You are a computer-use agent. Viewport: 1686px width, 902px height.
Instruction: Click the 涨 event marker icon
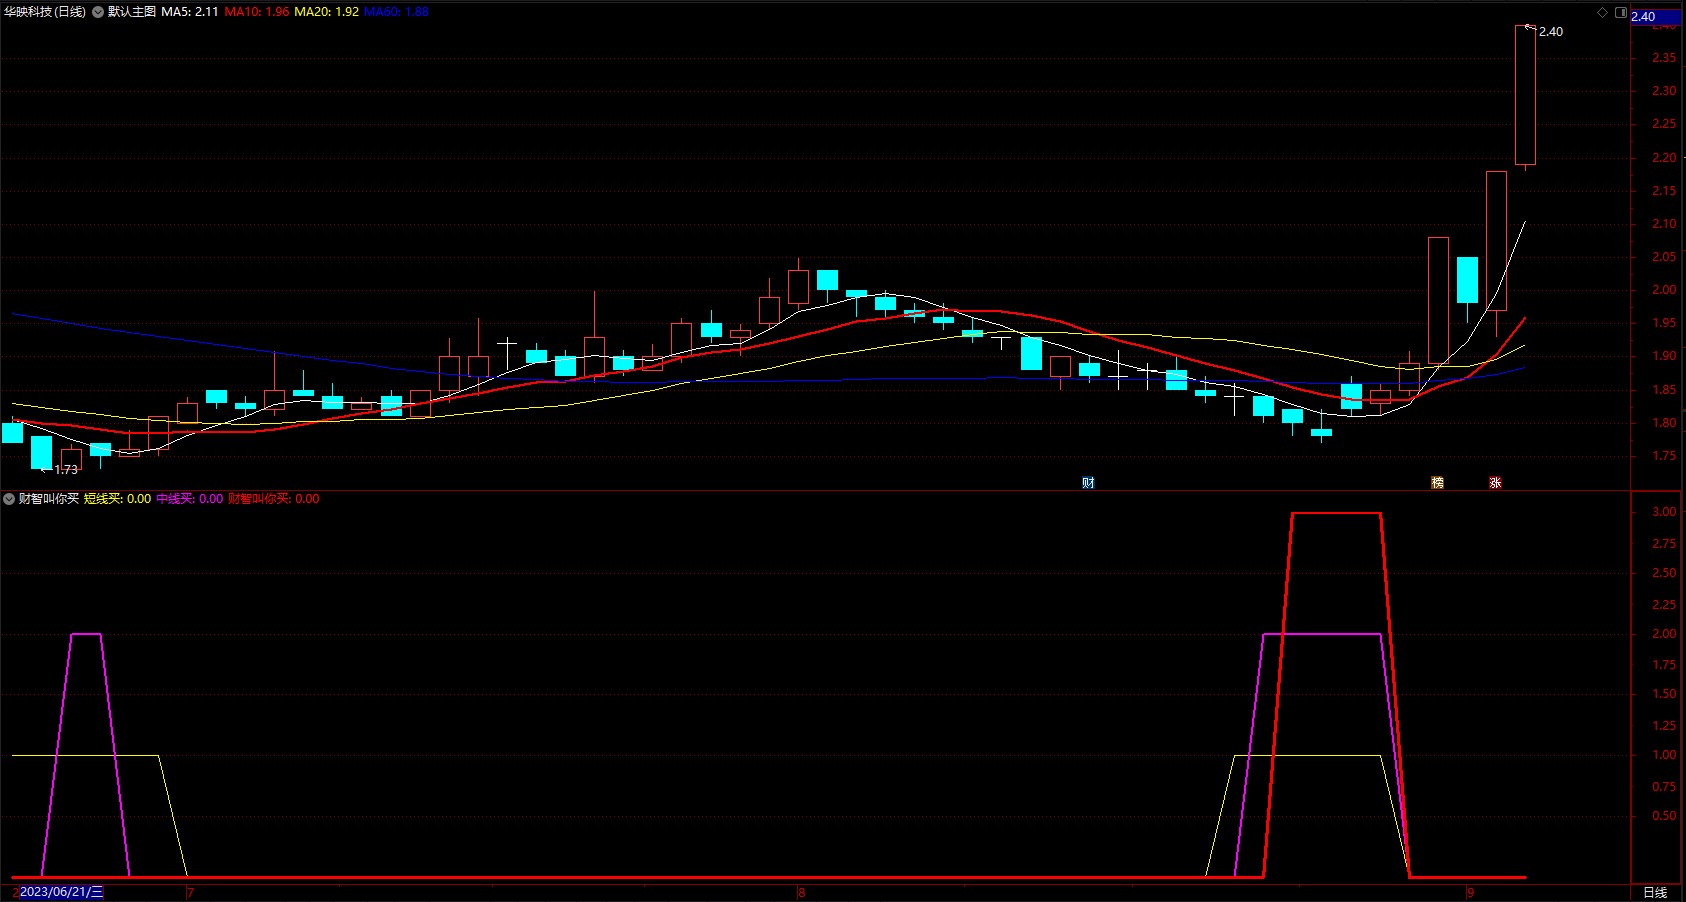coord(1495,483)
